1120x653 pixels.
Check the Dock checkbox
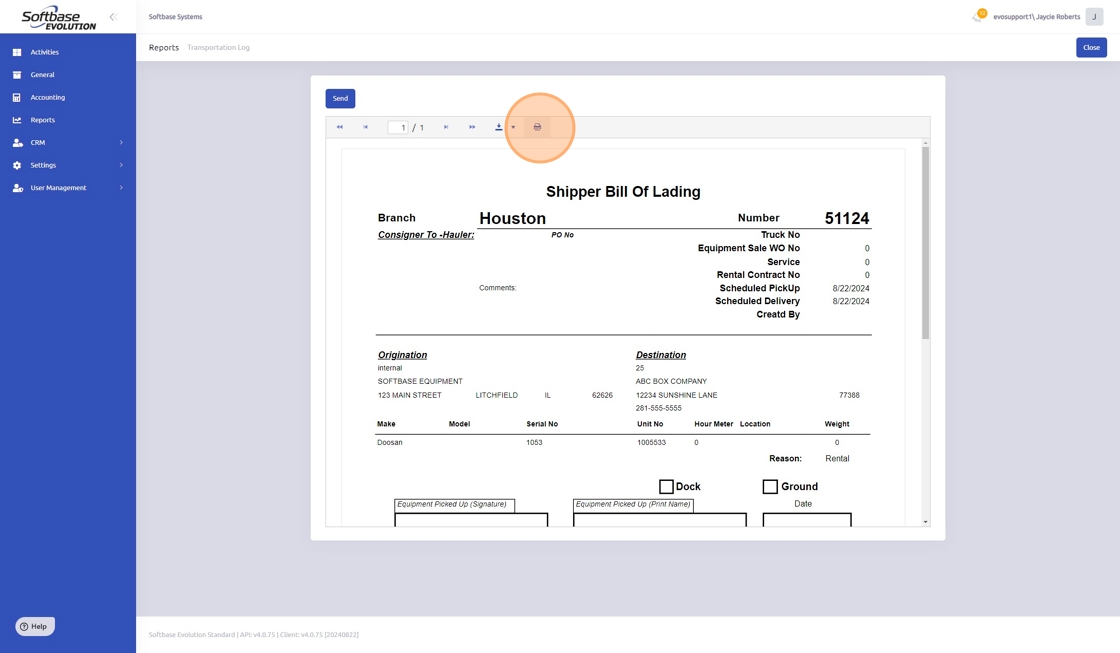point(666,487)
